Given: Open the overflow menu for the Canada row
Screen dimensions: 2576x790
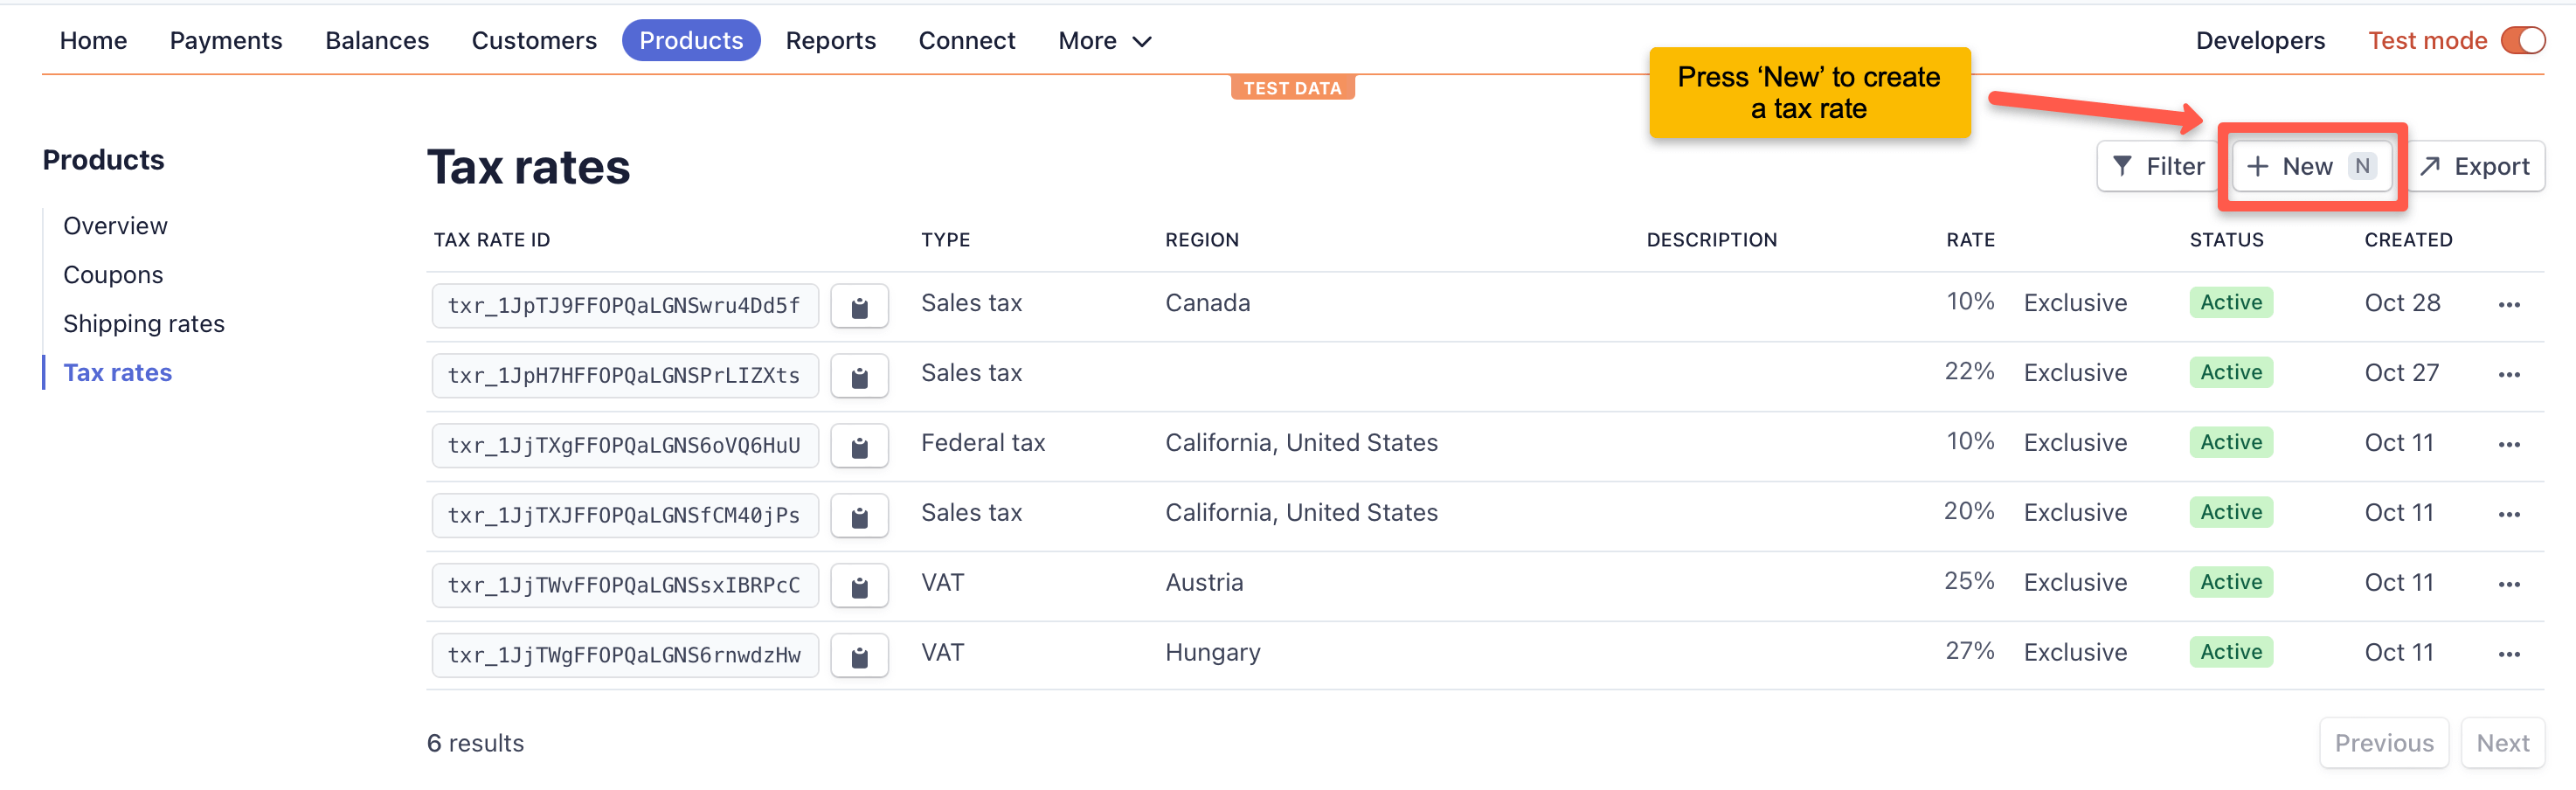Looking at the screenshot, I should coord(2510,305).
